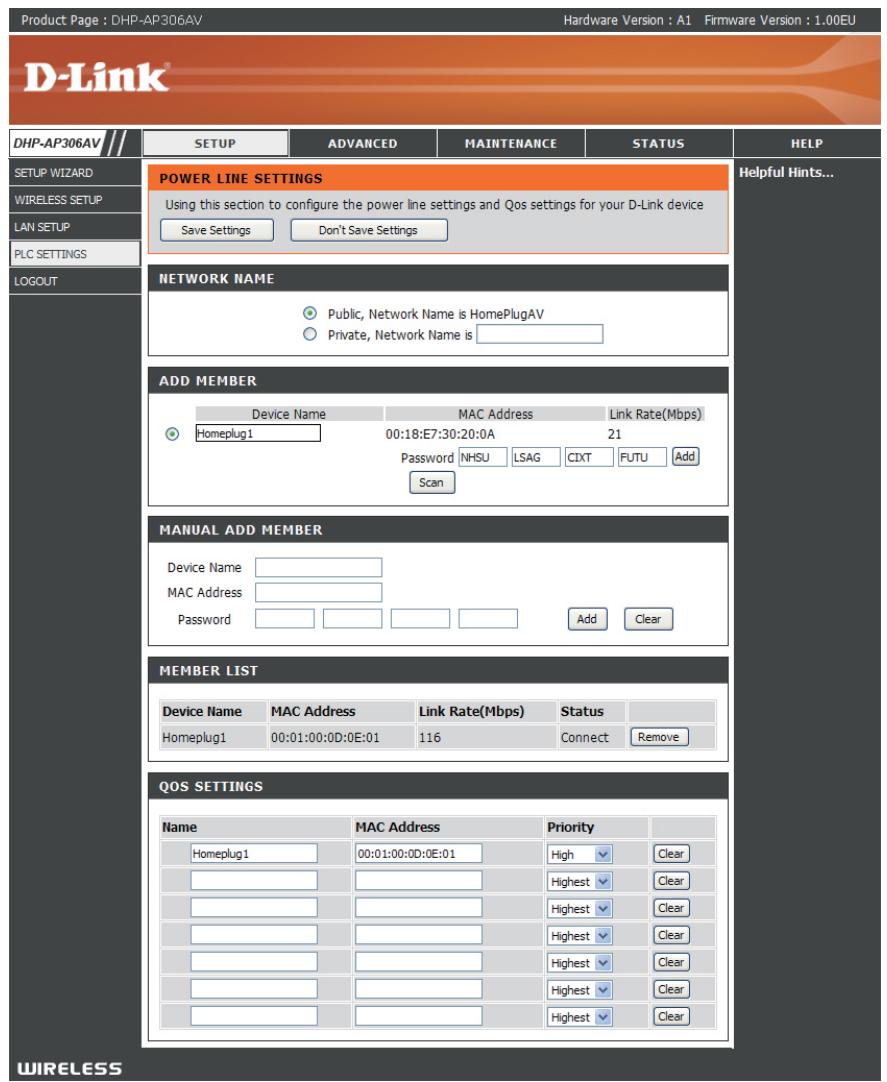887x1082 pixels.
Task: Click the Link Rate value 116
Action: [x=429, y=738]
